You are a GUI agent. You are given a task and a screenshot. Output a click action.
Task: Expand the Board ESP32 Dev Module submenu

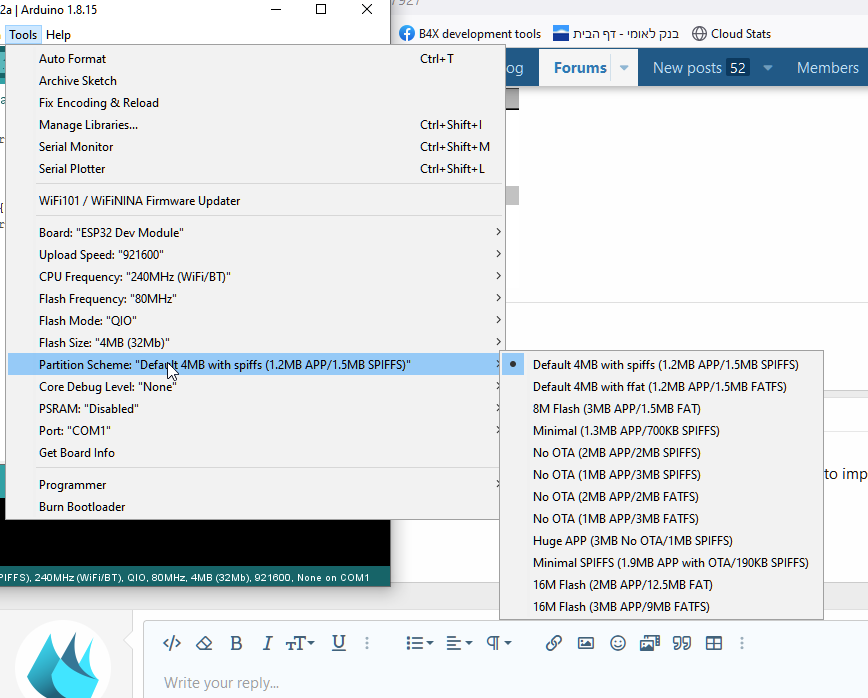(x=255, y=232)
